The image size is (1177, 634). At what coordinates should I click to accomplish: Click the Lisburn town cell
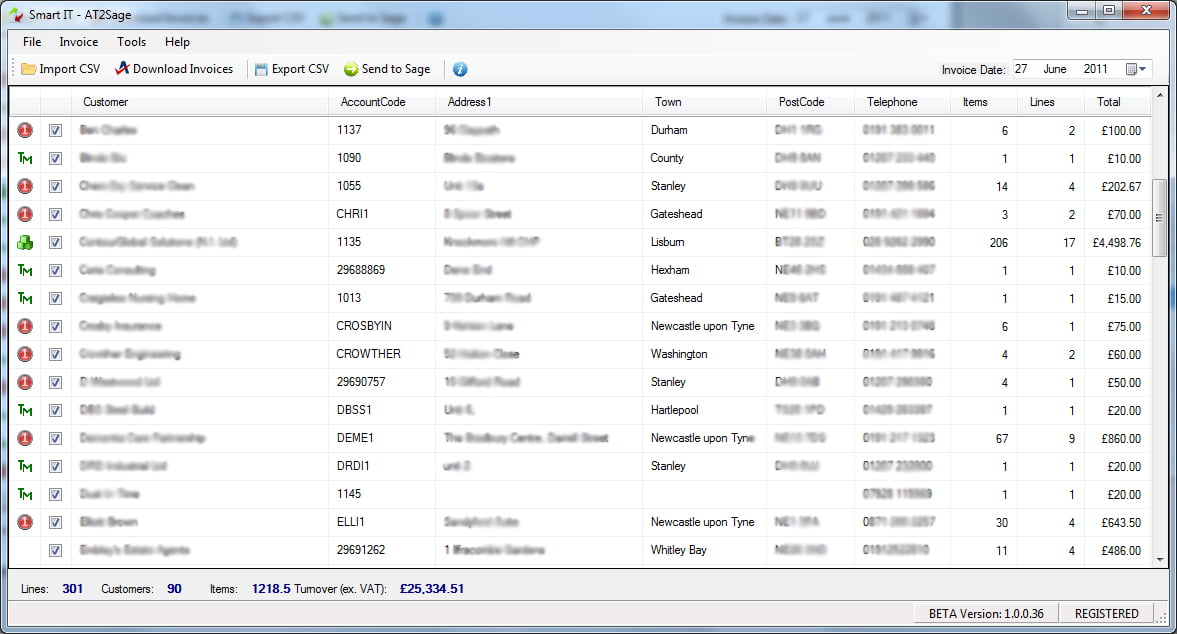[705, 242]
